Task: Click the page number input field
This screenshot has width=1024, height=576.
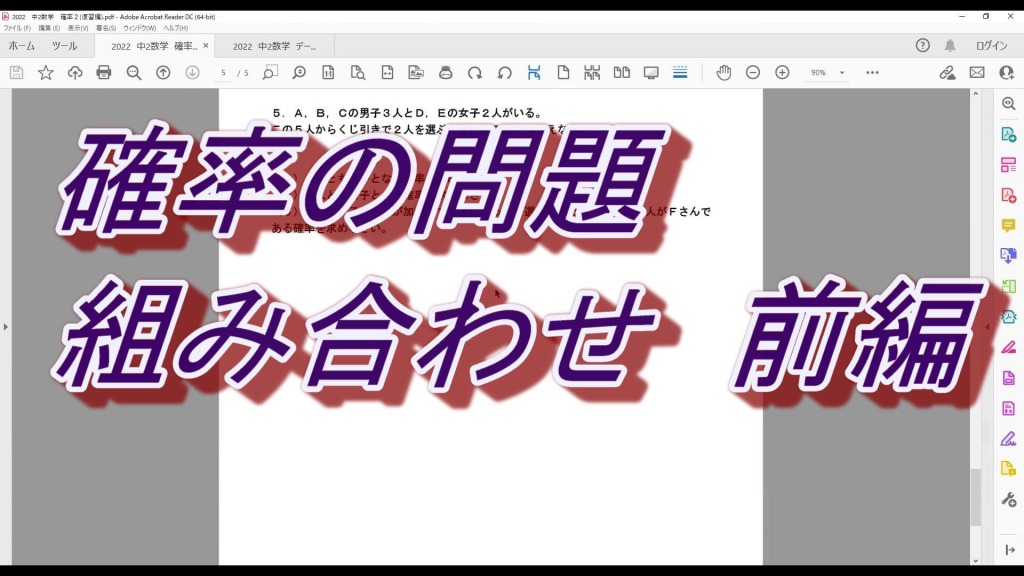Action: 223,73
